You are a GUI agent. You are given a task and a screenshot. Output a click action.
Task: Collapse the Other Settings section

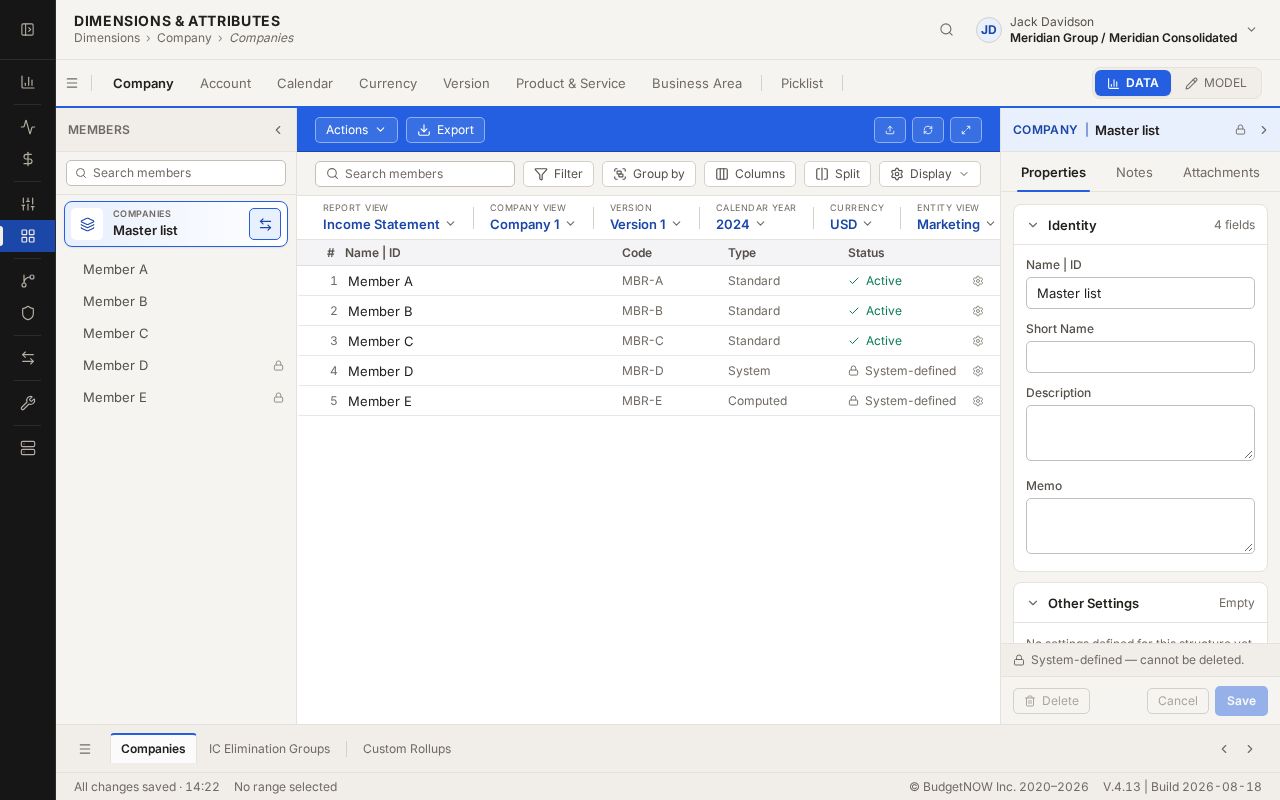pyautogui.click(x=1033, y=603)
